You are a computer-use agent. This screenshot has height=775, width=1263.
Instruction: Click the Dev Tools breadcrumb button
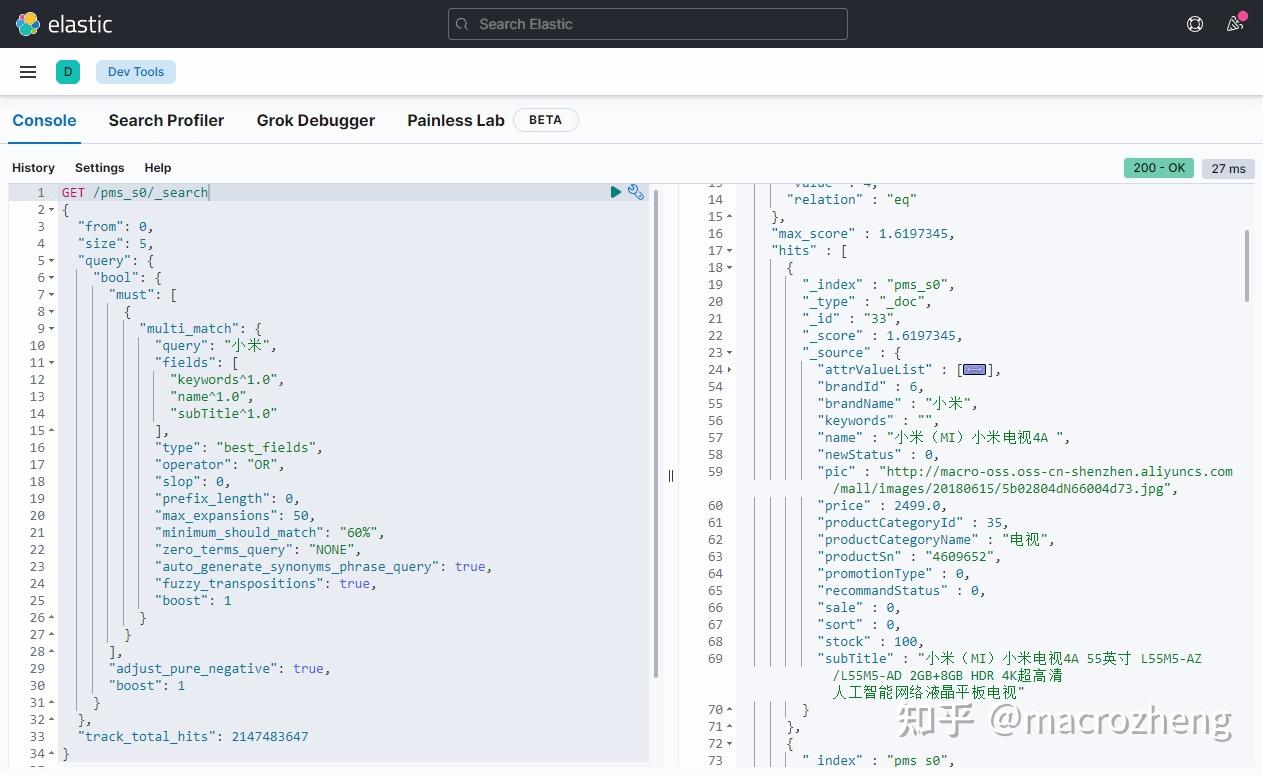[135, 71]
